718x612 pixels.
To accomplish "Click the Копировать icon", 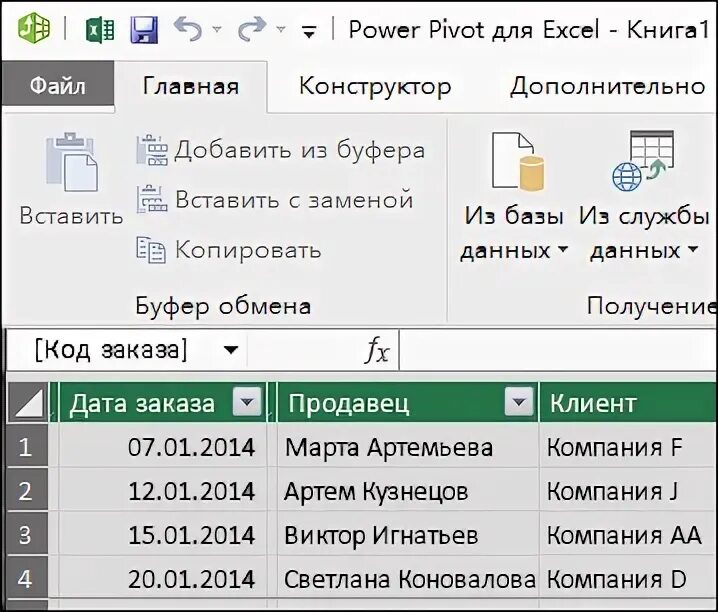I will pos(151,250).
